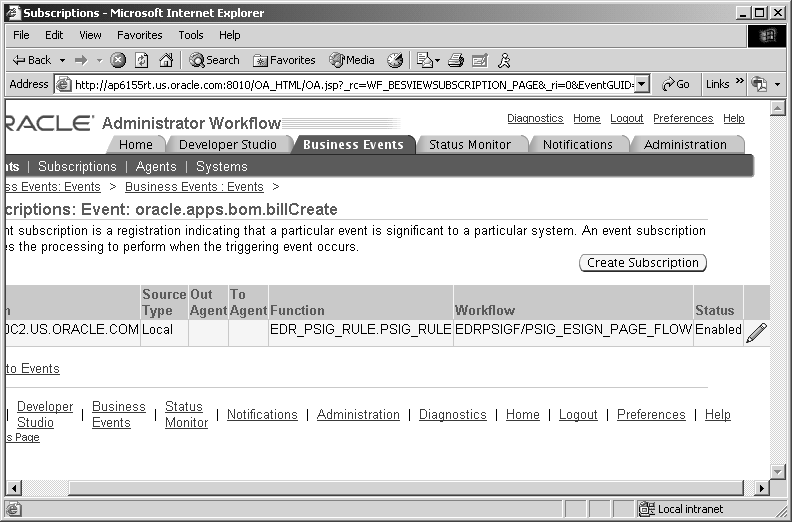Open dropdown arrow beside rightmost toolbar icon
Image resolution: width=792 pixels, height=522 pixels.
(x=778, y=84)
